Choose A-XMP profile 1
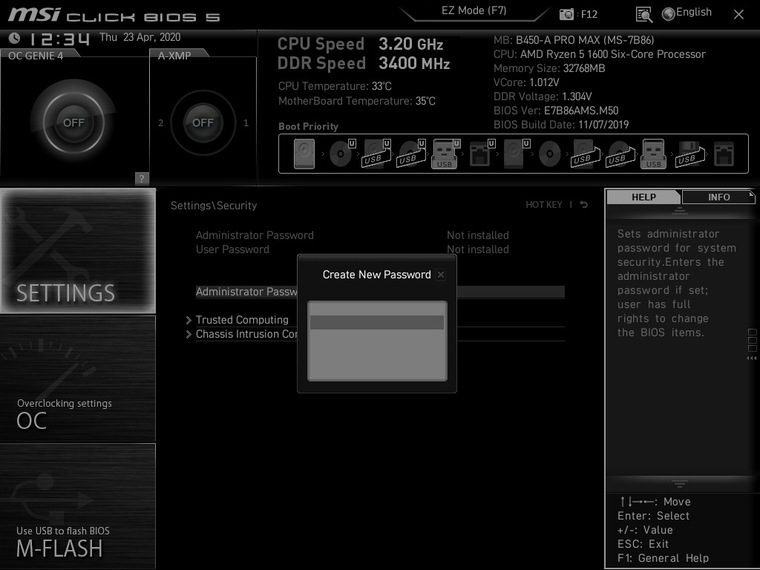This screenshot has height=570, width=760. click(x=246, y=123)
